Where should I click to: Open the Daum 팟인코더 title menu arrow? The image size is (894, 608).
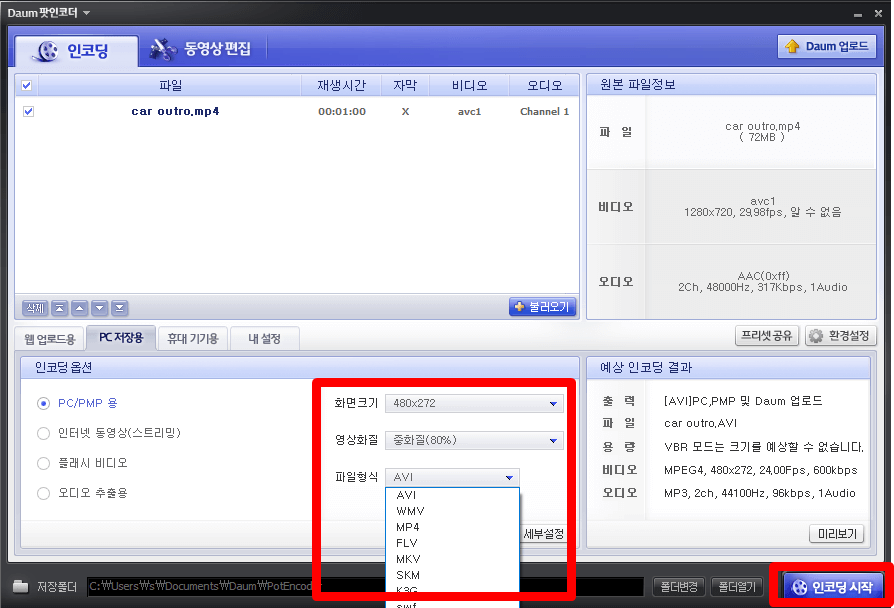click(87, 13)
